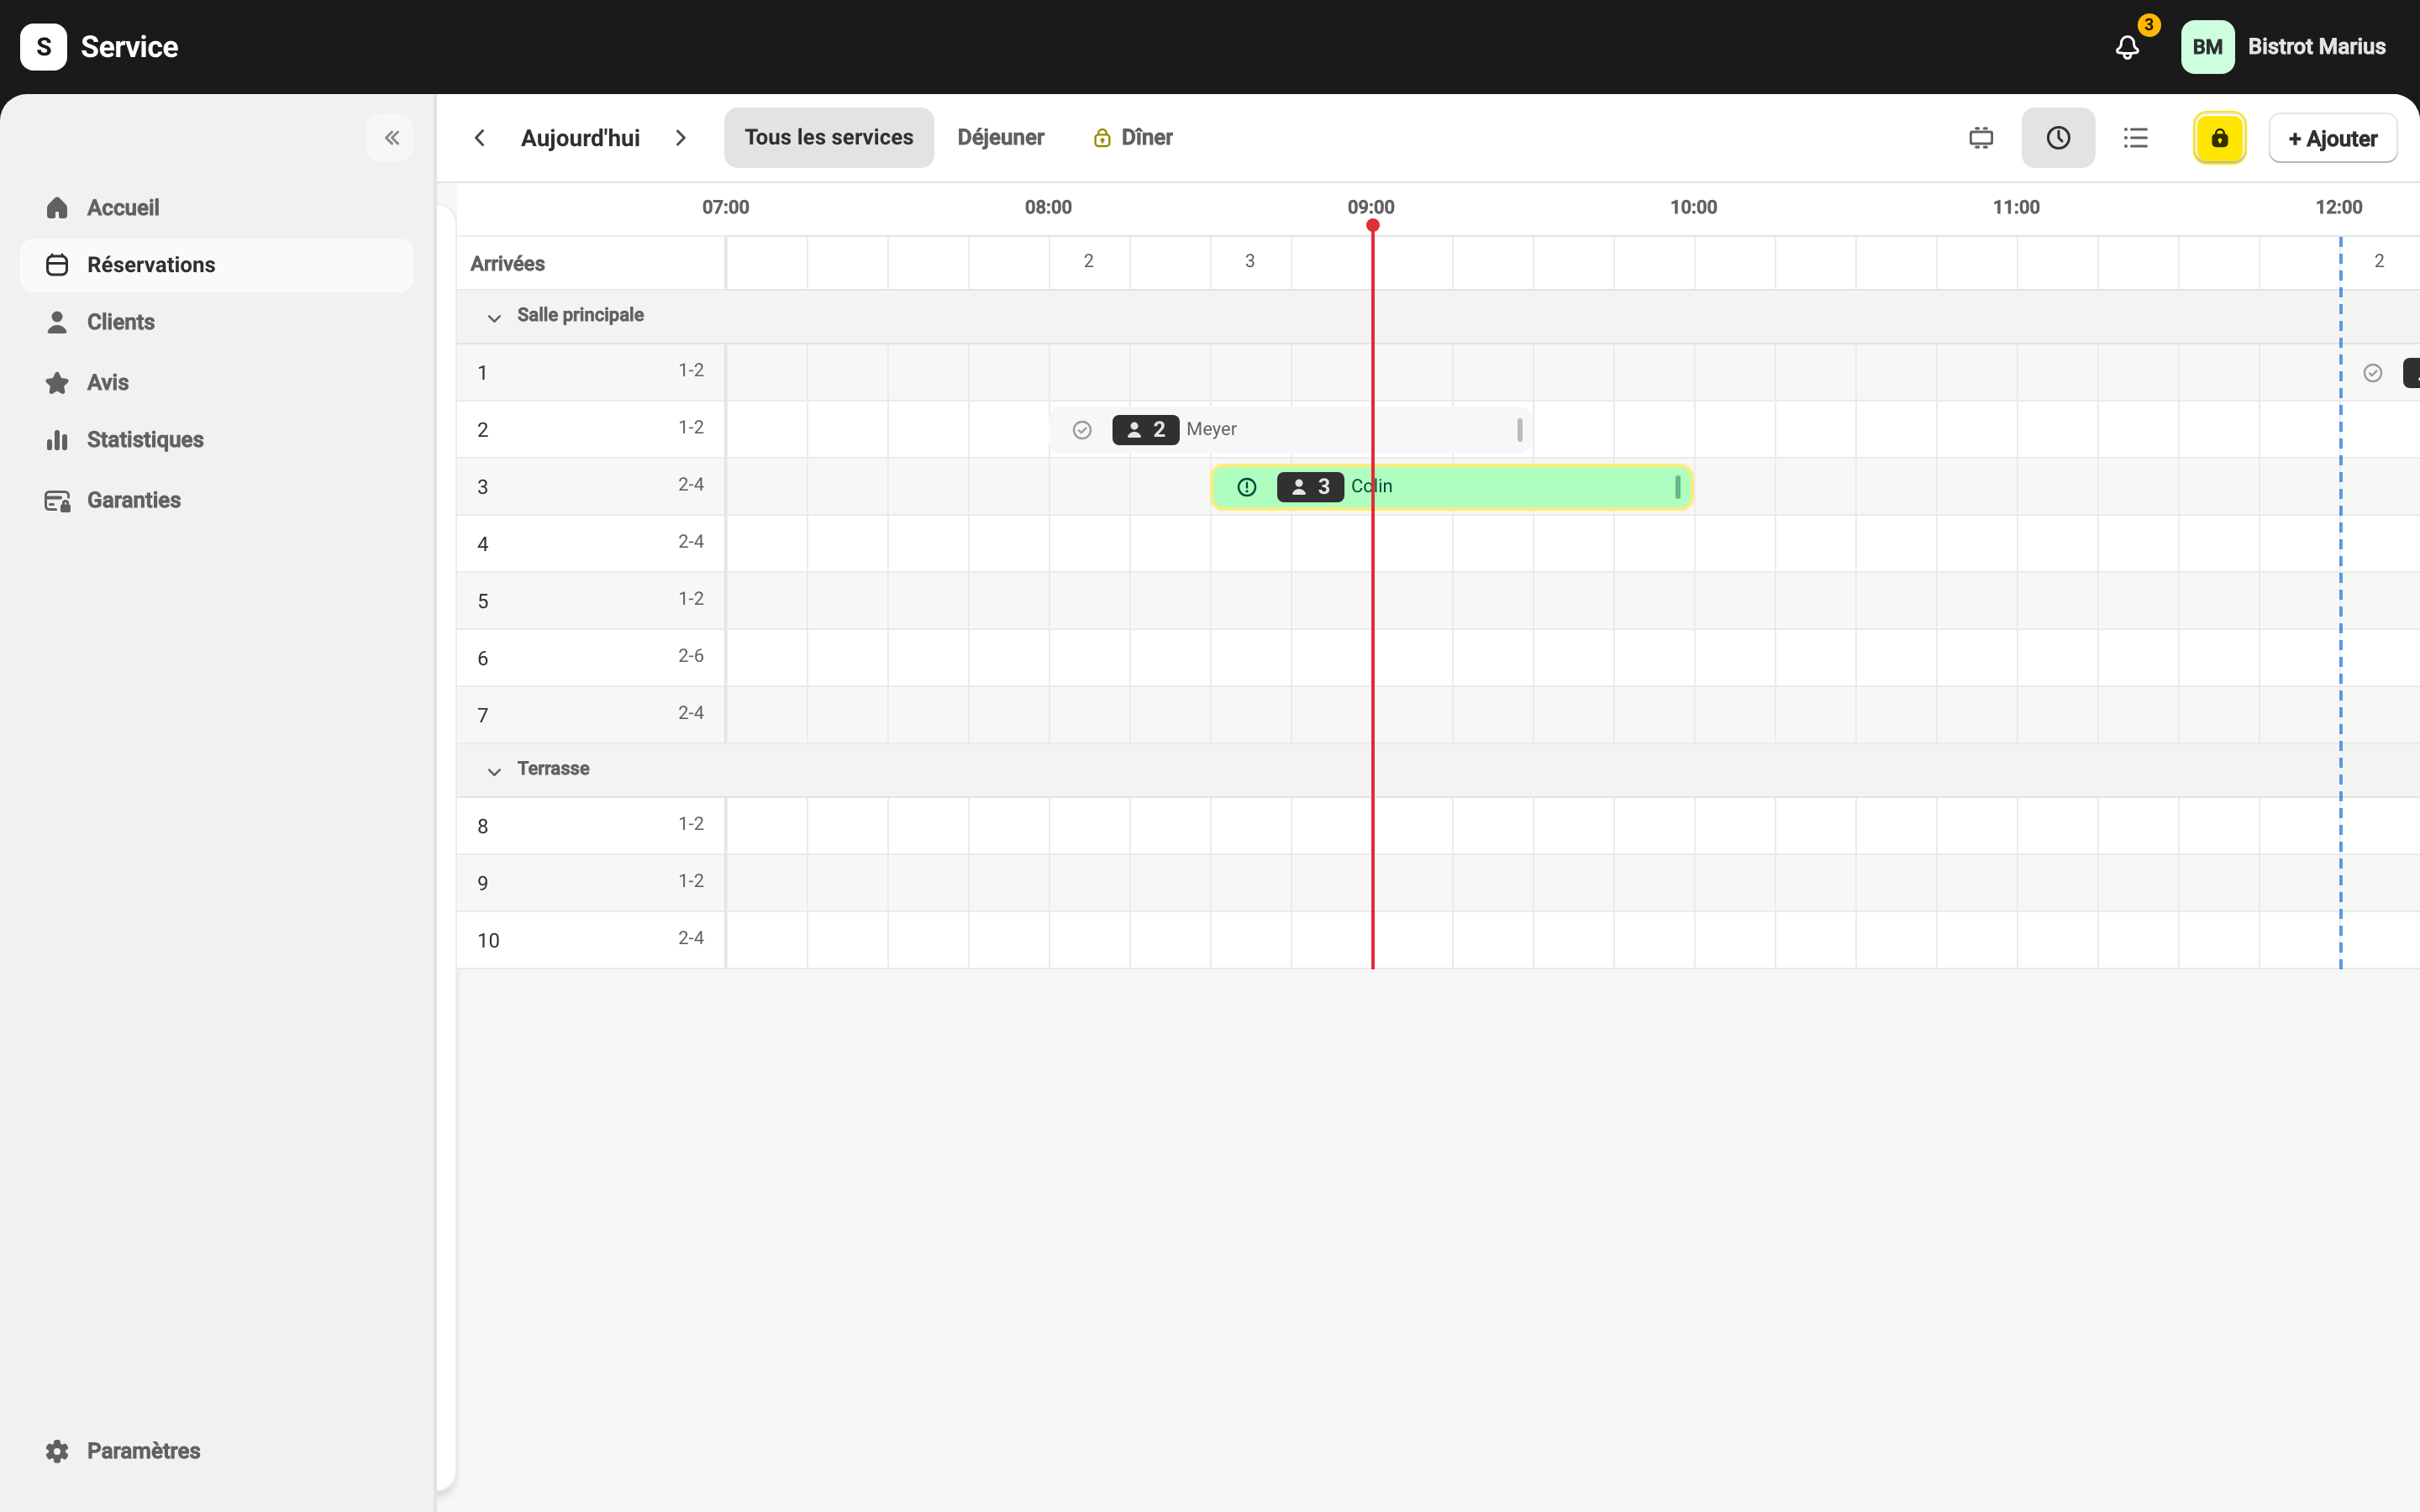
Task: Open the Colin reservation block
Action: [1451, 487]
